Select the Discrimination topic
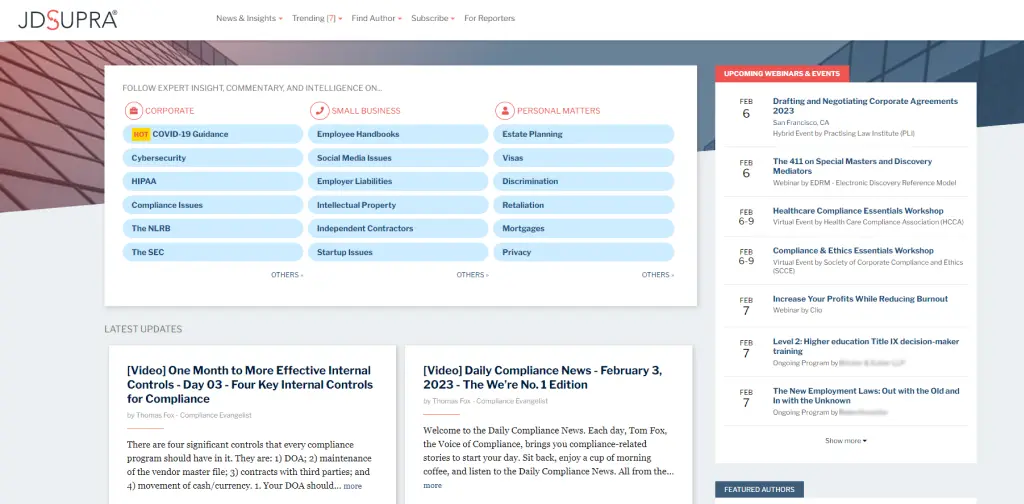 [x=584, y=181]
